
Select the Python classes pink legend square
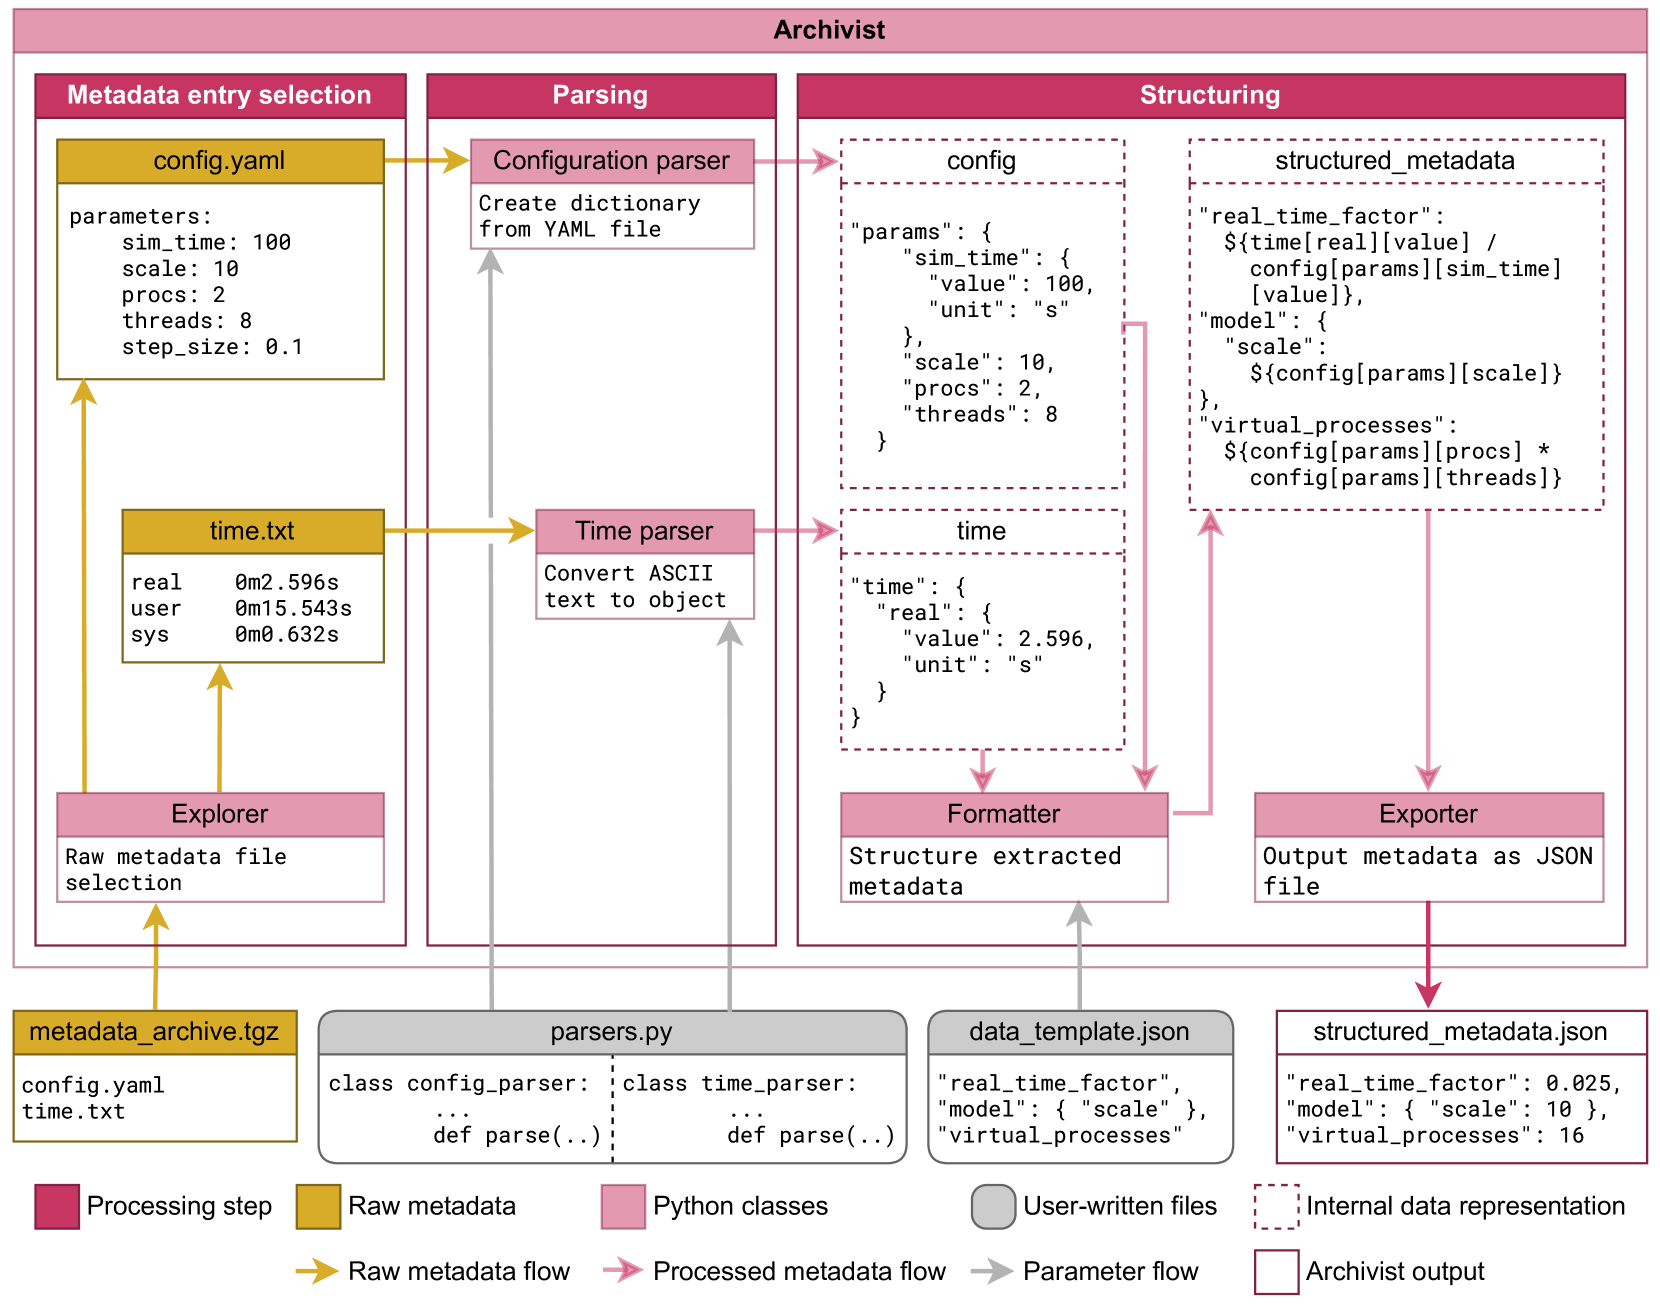(x=623, y=1206)
